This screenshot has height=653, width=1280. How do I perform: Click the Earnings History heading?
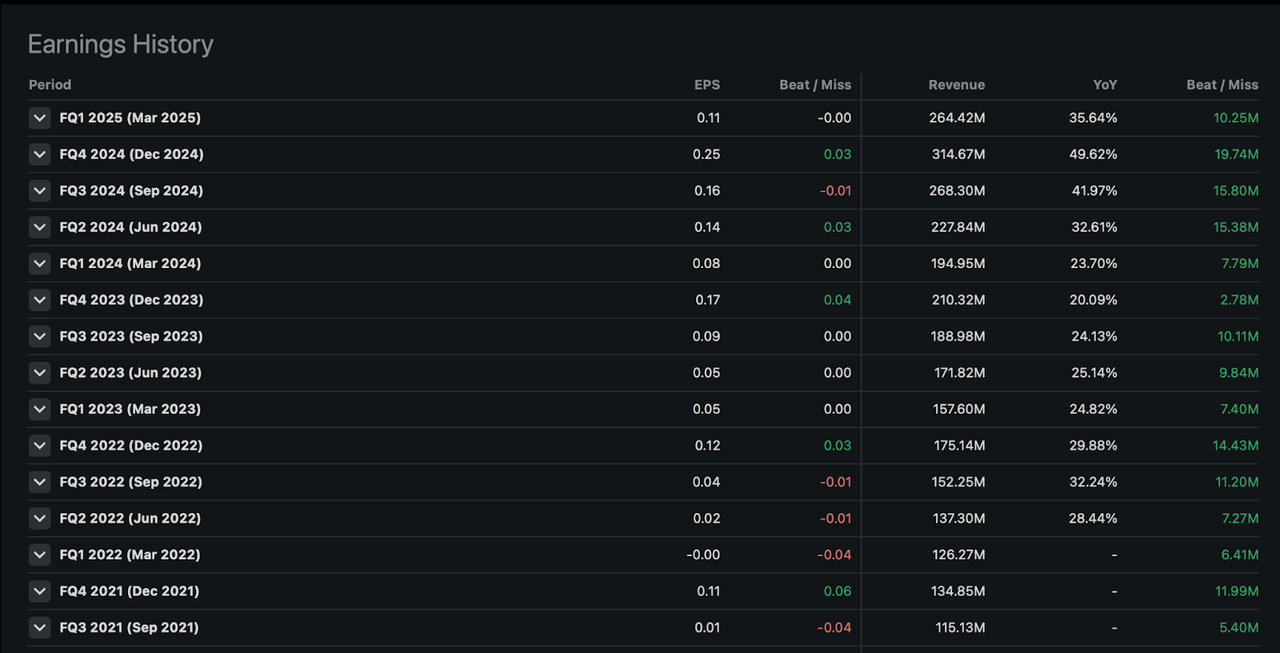(120, 44)
